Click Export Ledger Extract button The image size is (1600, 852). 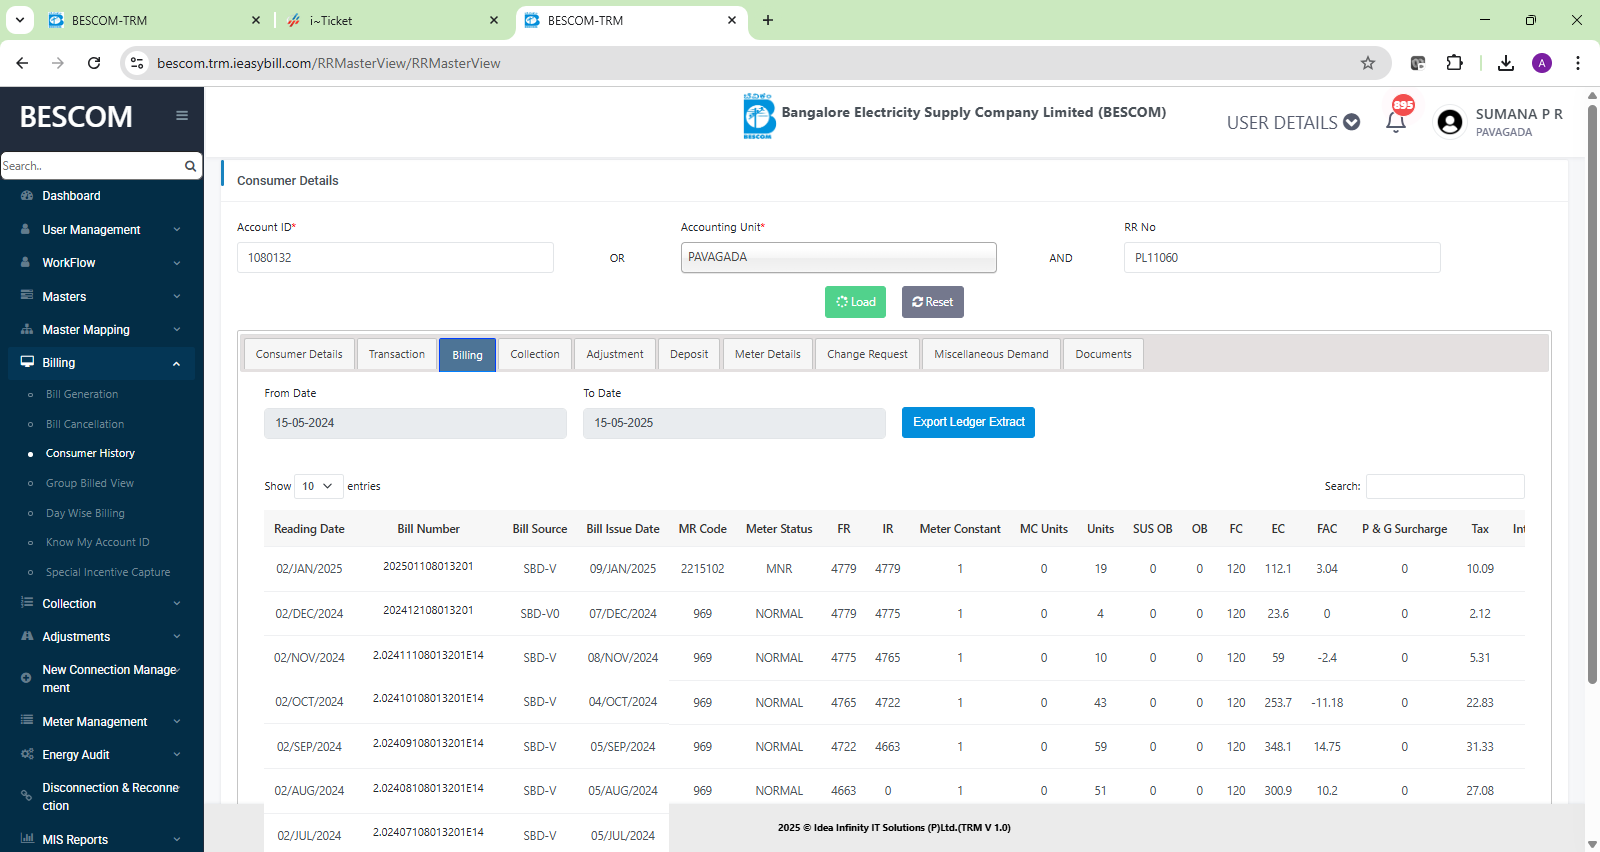pos(968,422)
